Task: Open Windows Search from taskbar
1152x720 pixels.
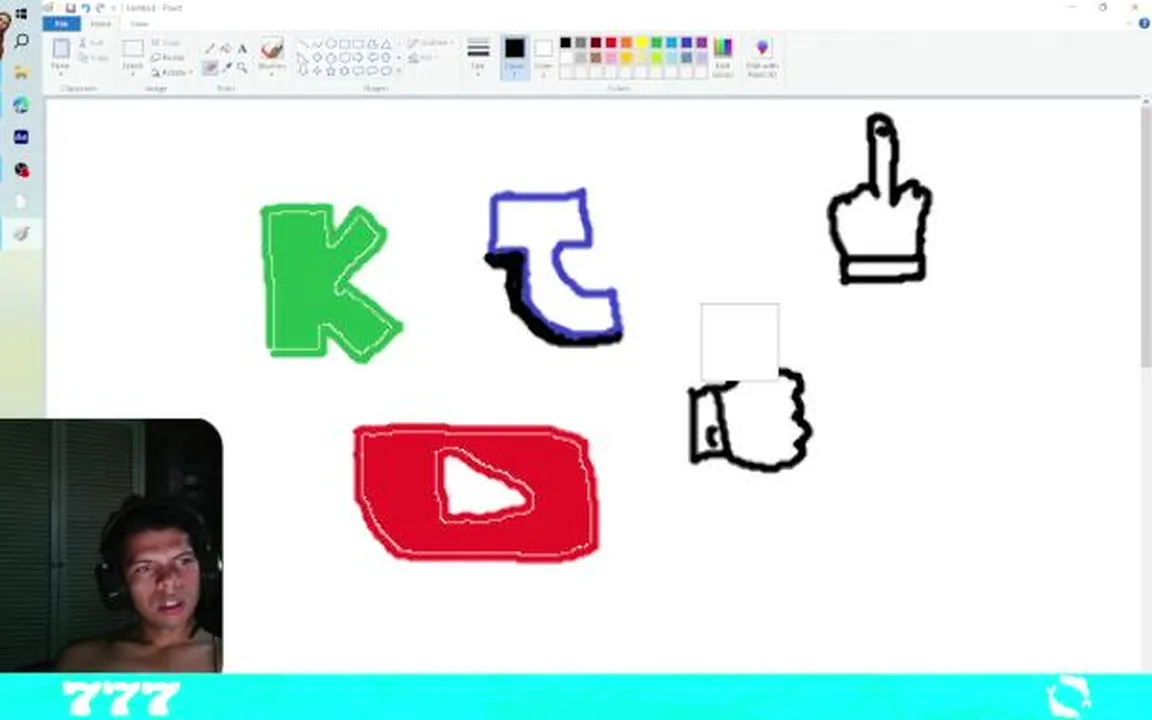Action: 21,40
